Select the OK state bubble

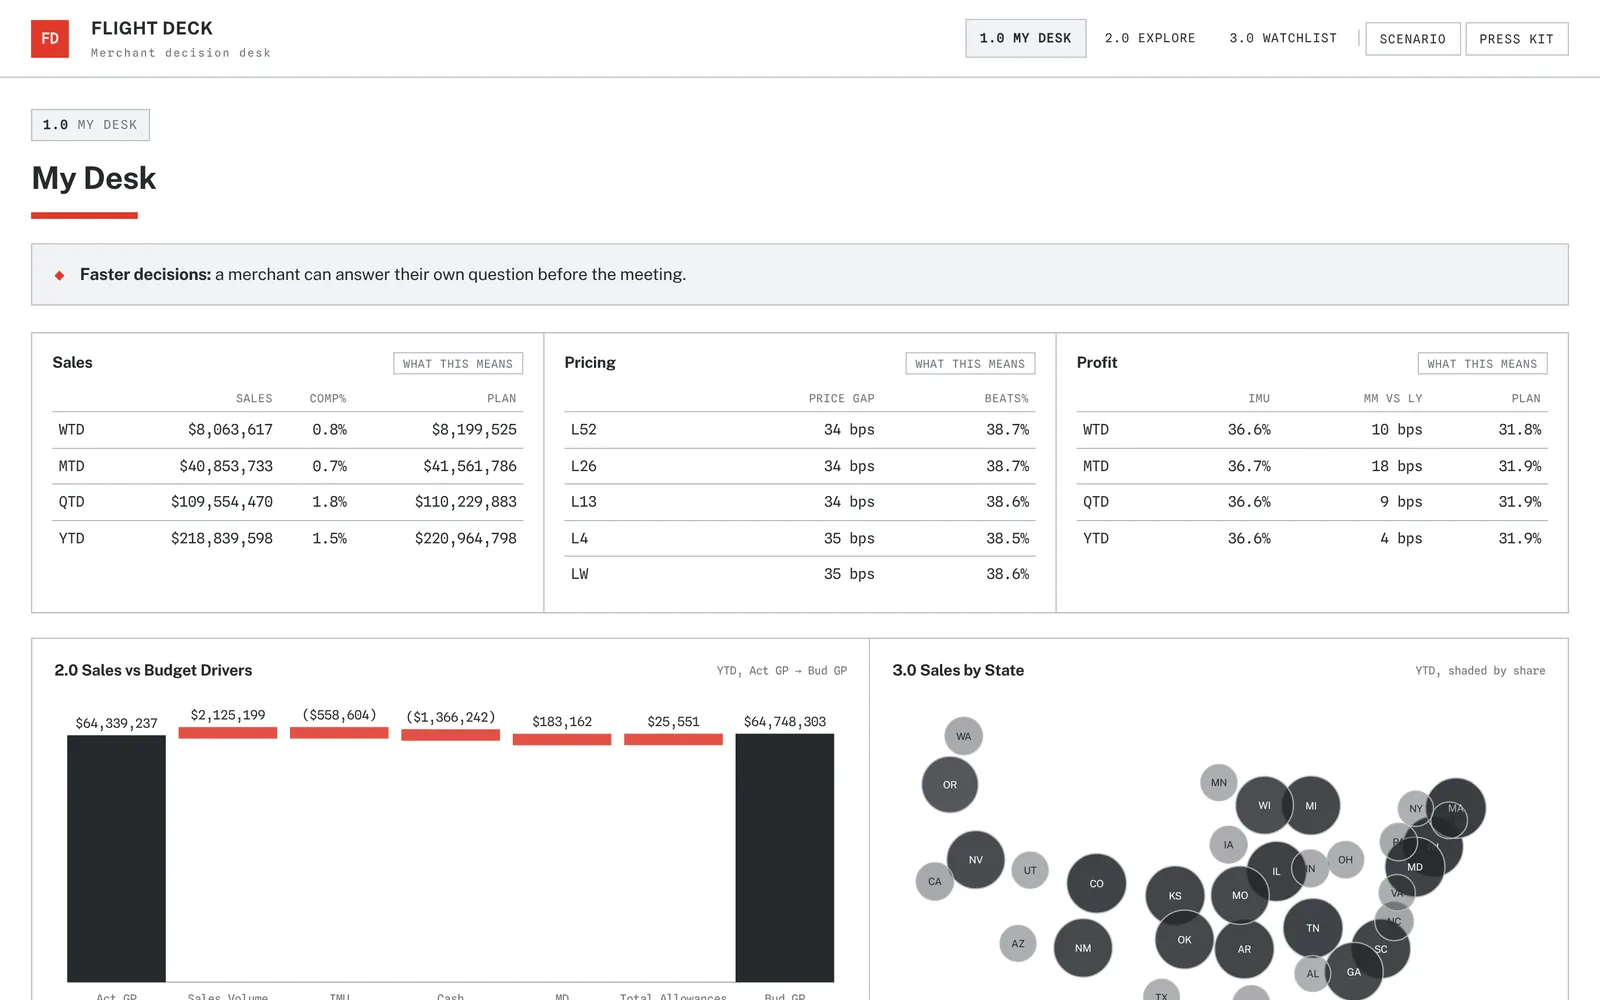click(1184, 939)
